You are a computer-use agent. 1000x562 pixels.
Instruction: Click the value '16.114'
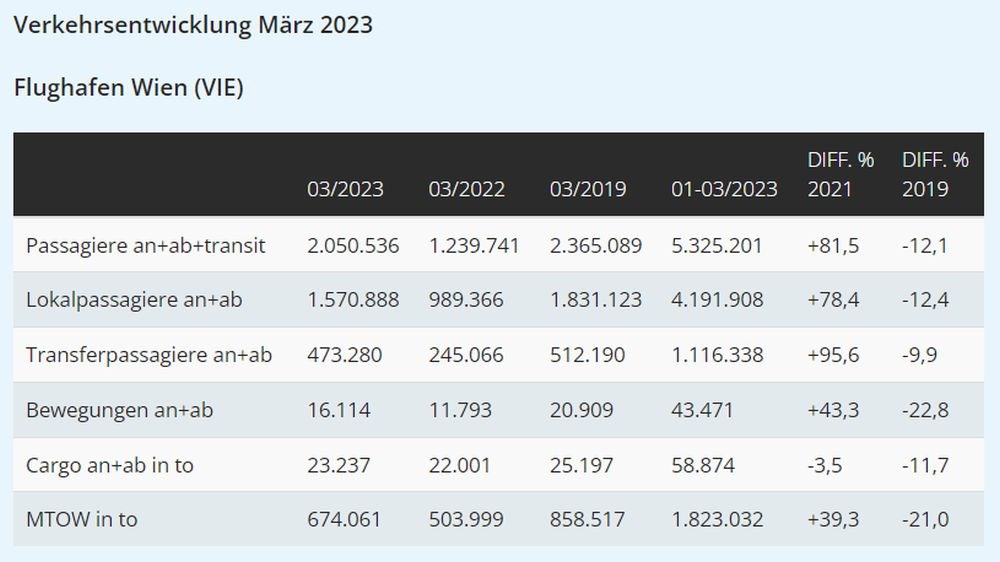pyautogui.click(x=339, y=410)
